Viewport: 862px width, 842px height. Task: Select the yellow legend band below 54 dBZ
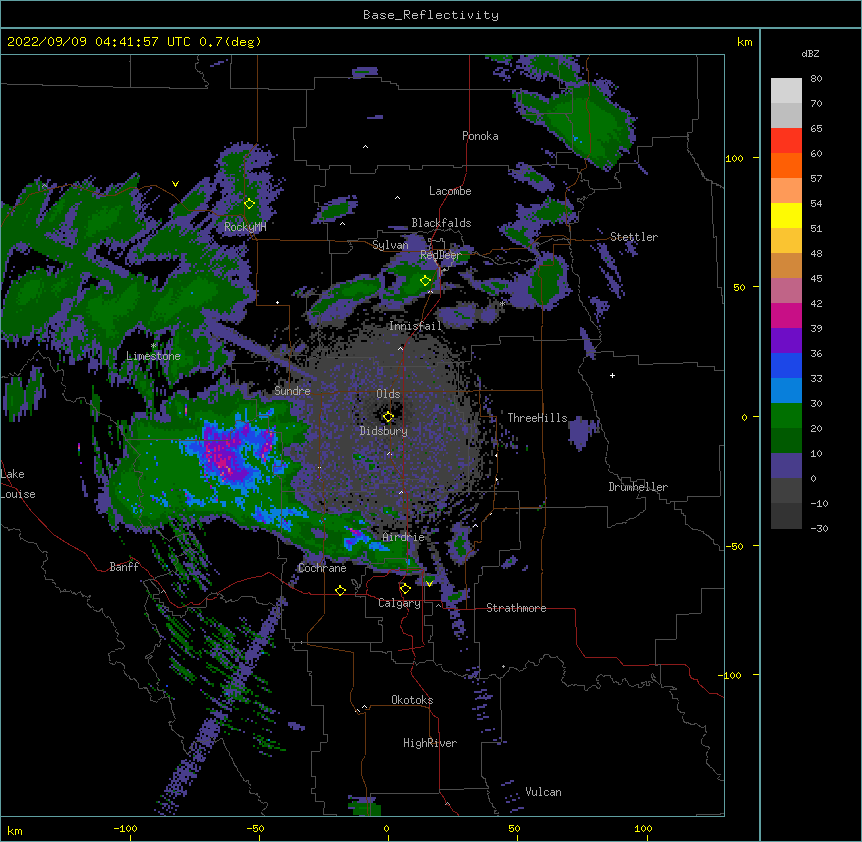tap(786, 215)
